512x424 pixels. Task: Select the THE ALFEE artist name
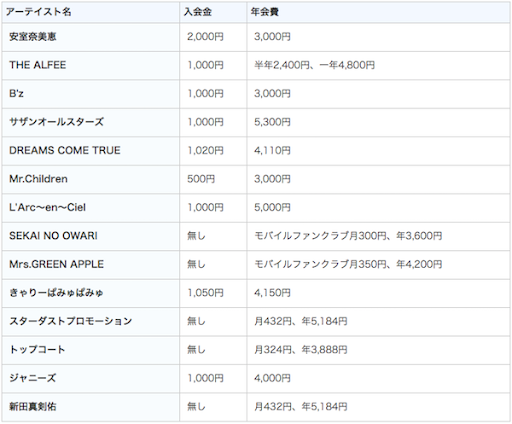38,65
